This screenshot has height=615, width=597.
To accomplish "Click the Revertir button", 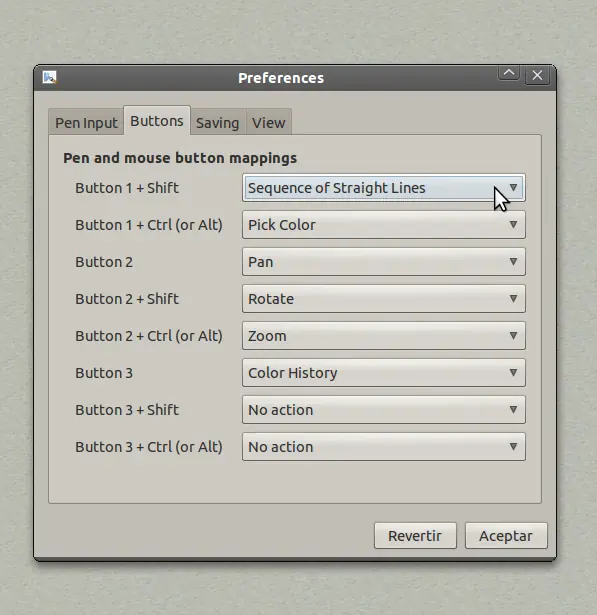I will tap(415, 536).
